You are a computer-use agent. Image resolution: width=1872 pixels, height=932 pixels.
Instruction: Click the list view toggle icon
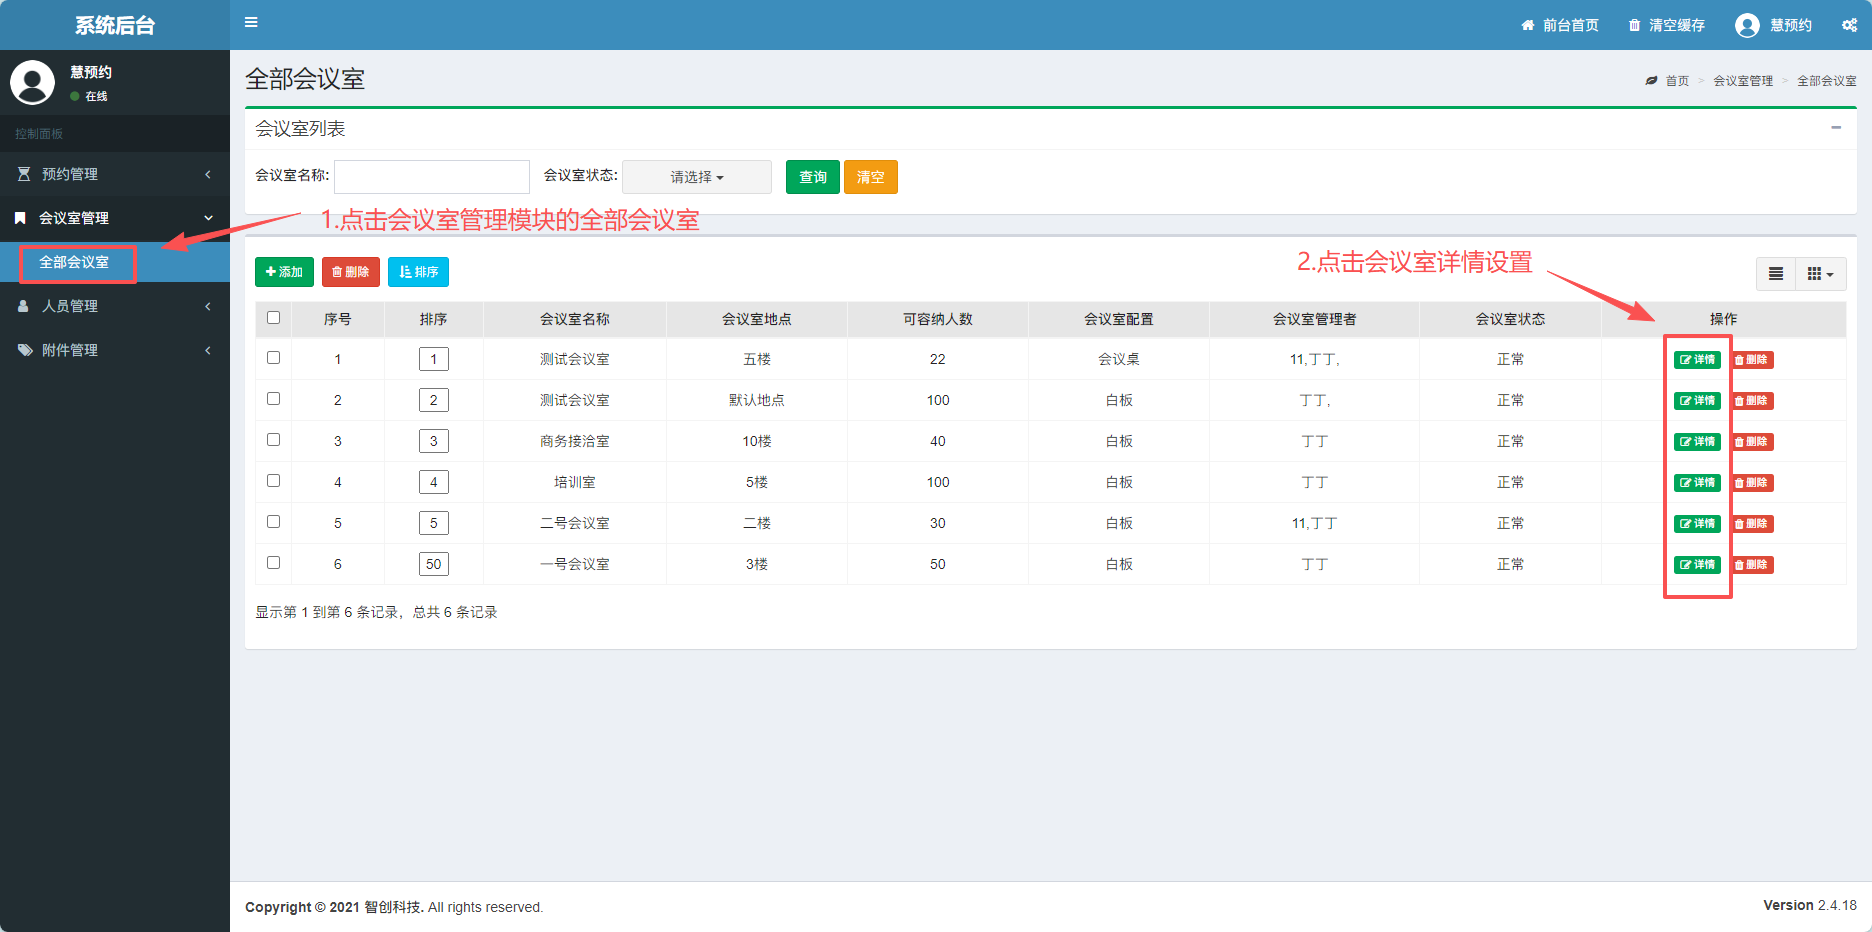point(1776,274)
